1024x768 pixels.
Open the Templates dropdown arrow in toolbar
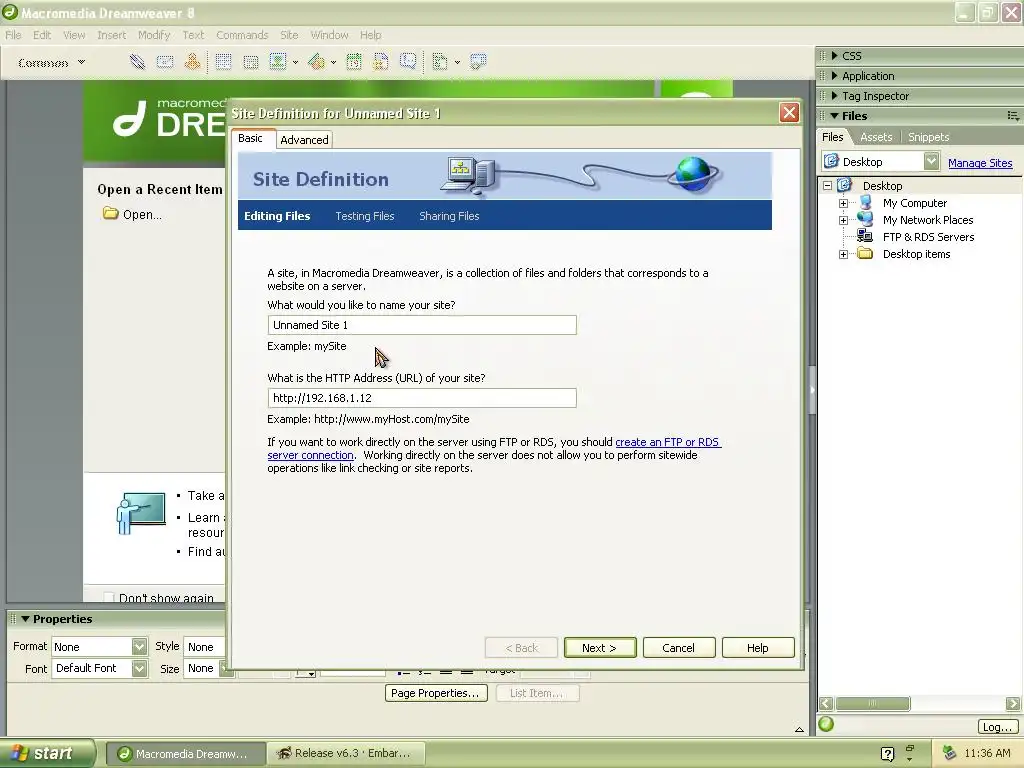click(456, 63)
